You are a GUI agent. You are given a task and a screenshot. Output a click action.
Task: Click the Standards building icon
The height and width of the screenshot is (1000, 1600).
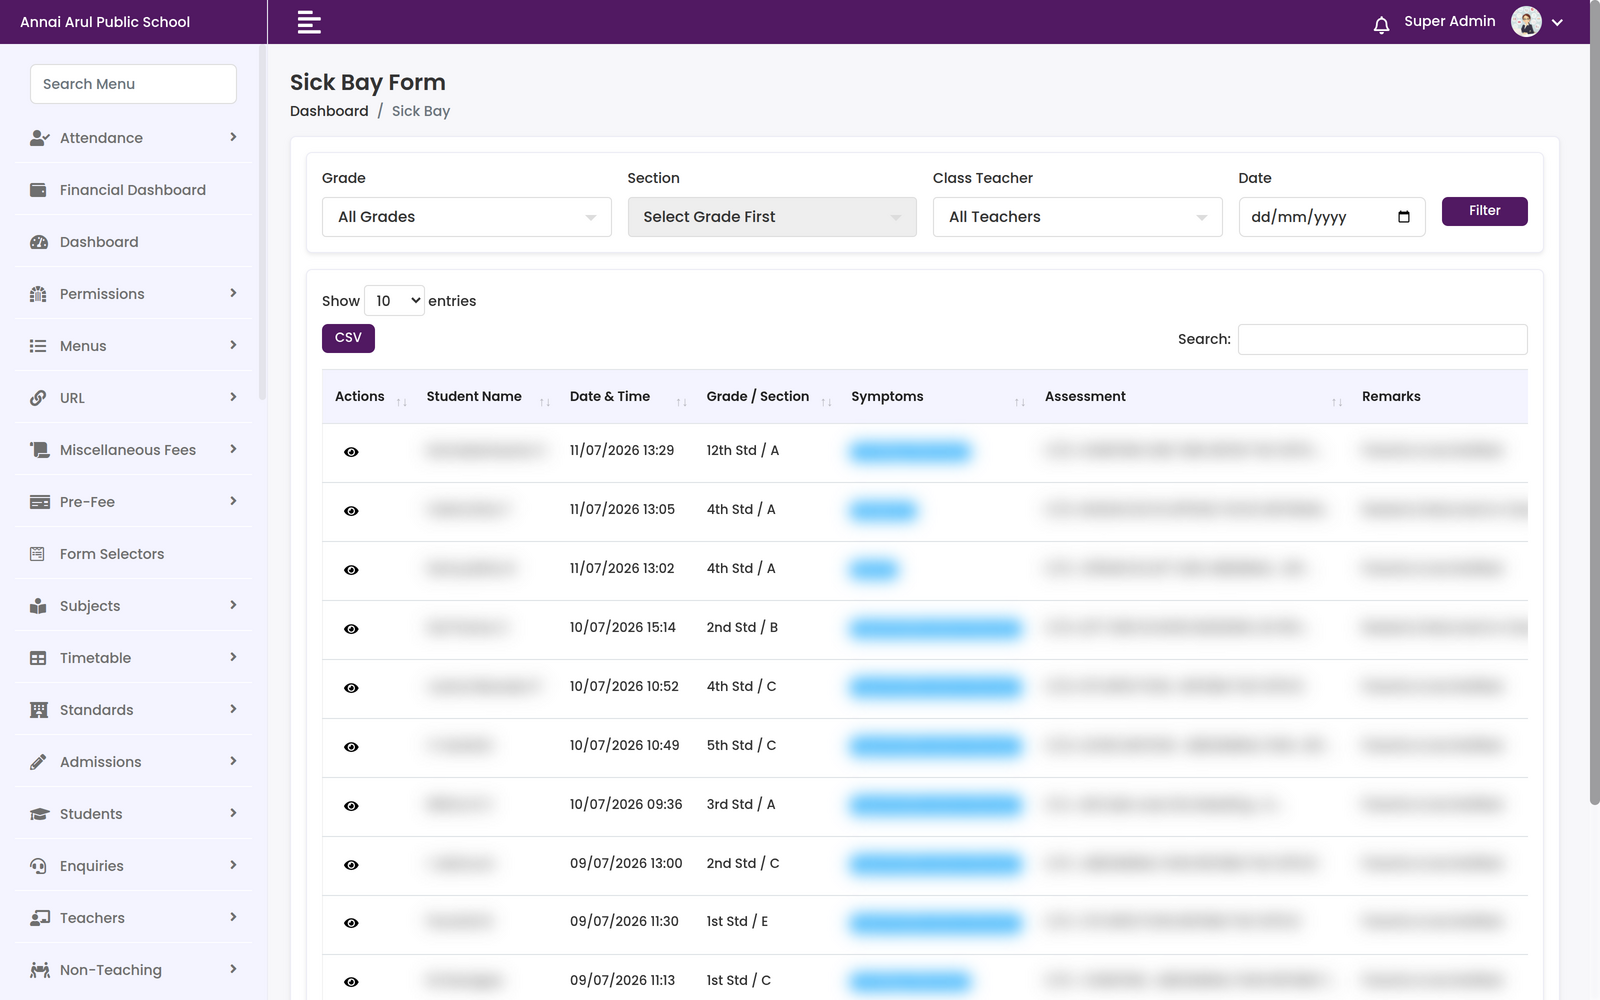point(38,710)
